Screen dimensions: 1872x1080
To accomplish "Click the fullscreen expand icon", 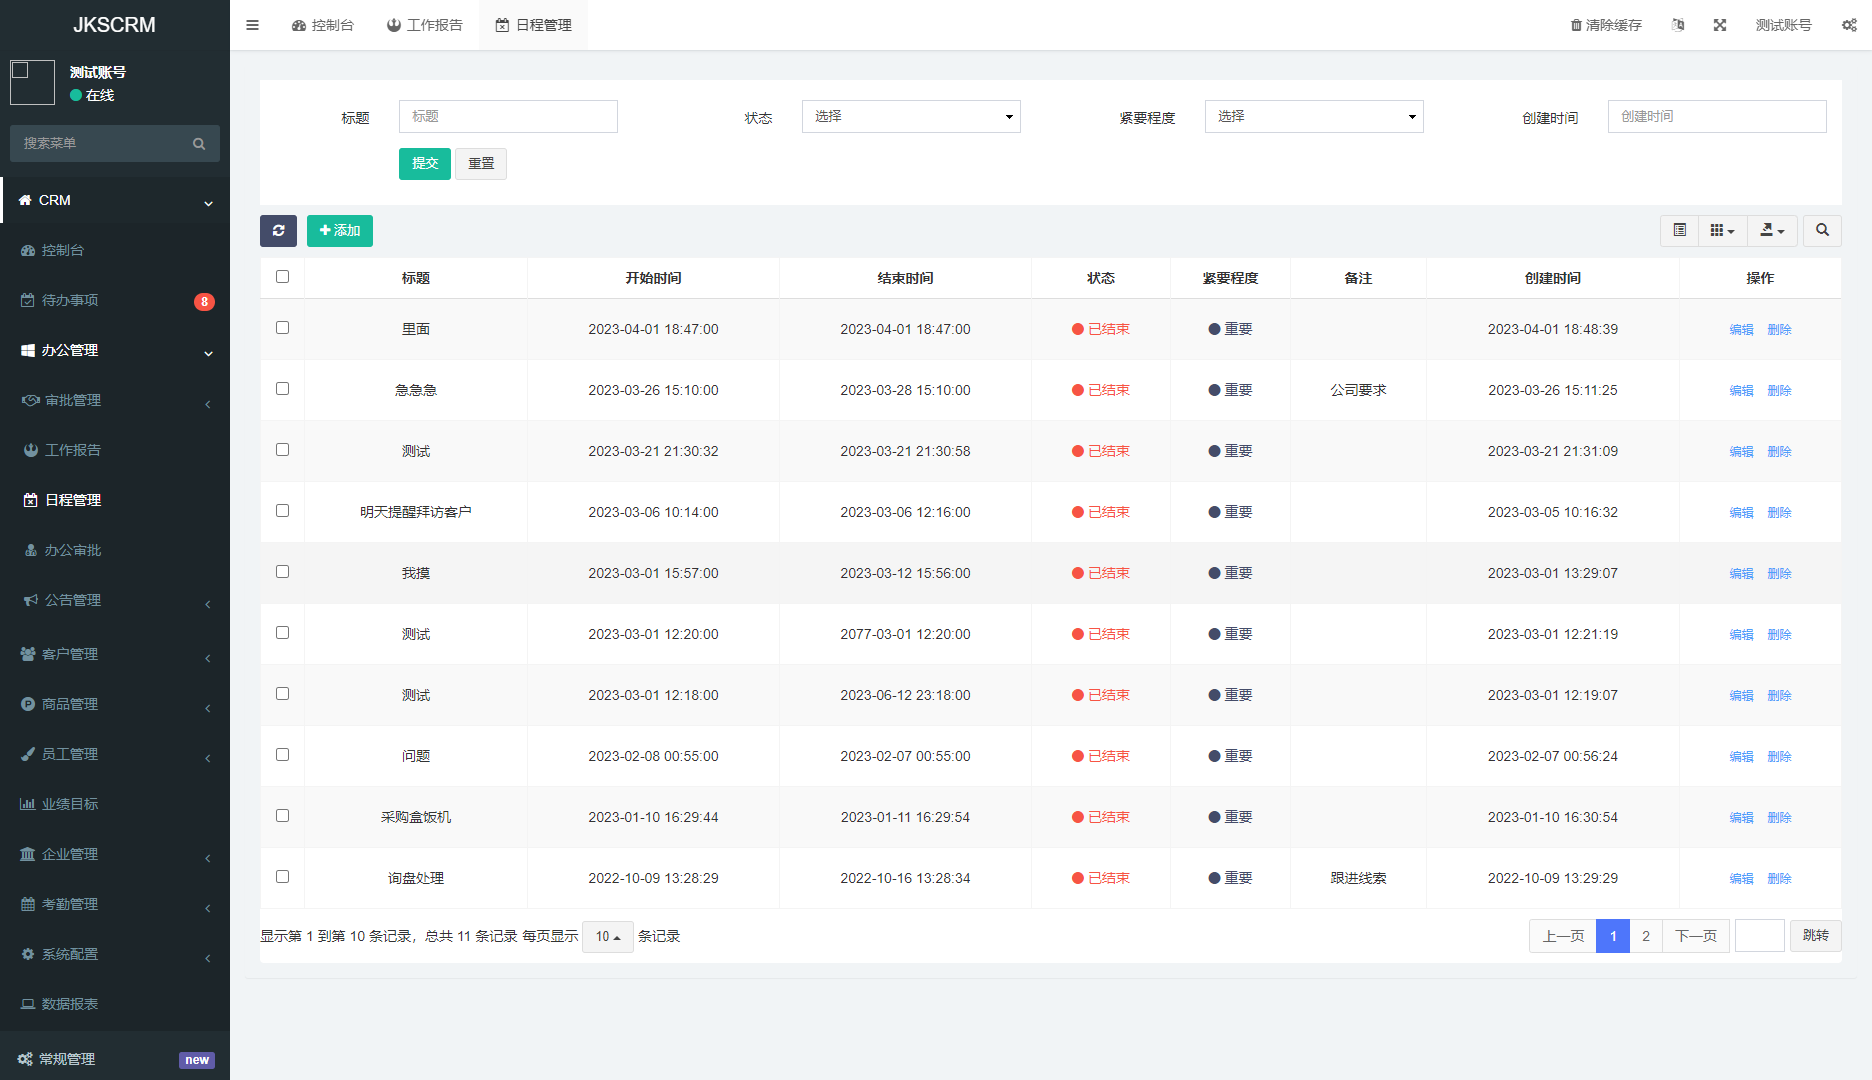I will pos(1720,25).
